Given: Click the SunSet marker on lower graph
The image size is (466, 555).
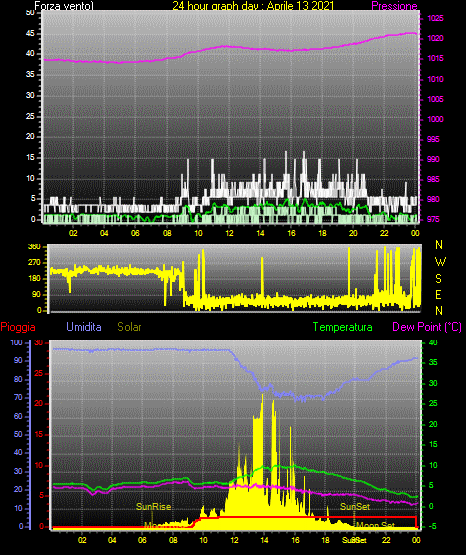Looking at the screenshot, I should point(355,507).
